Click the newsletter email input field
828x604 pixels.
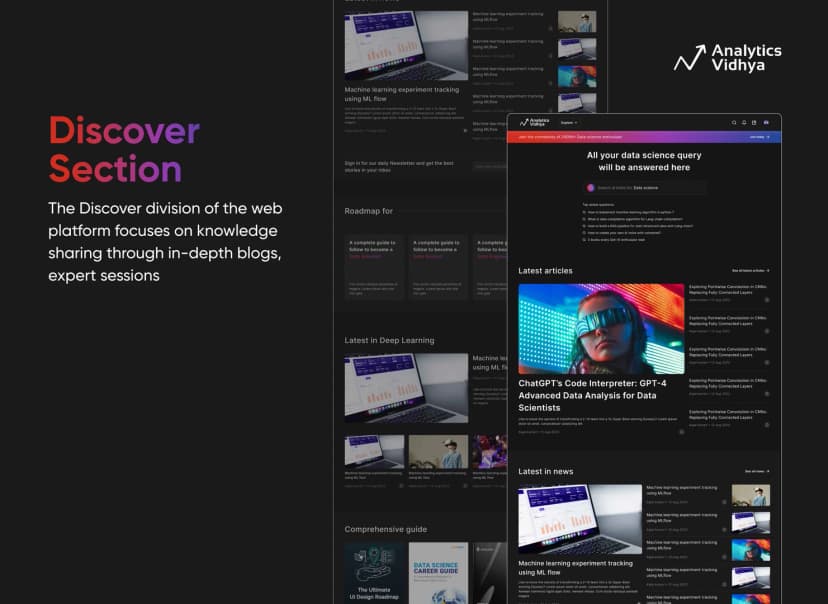tap(488, 166)
